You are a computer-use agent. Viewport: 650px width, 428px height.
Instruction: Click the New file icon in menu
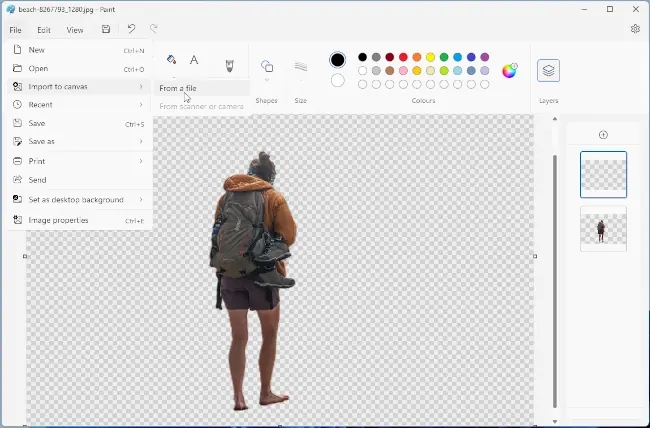(17, 50)
